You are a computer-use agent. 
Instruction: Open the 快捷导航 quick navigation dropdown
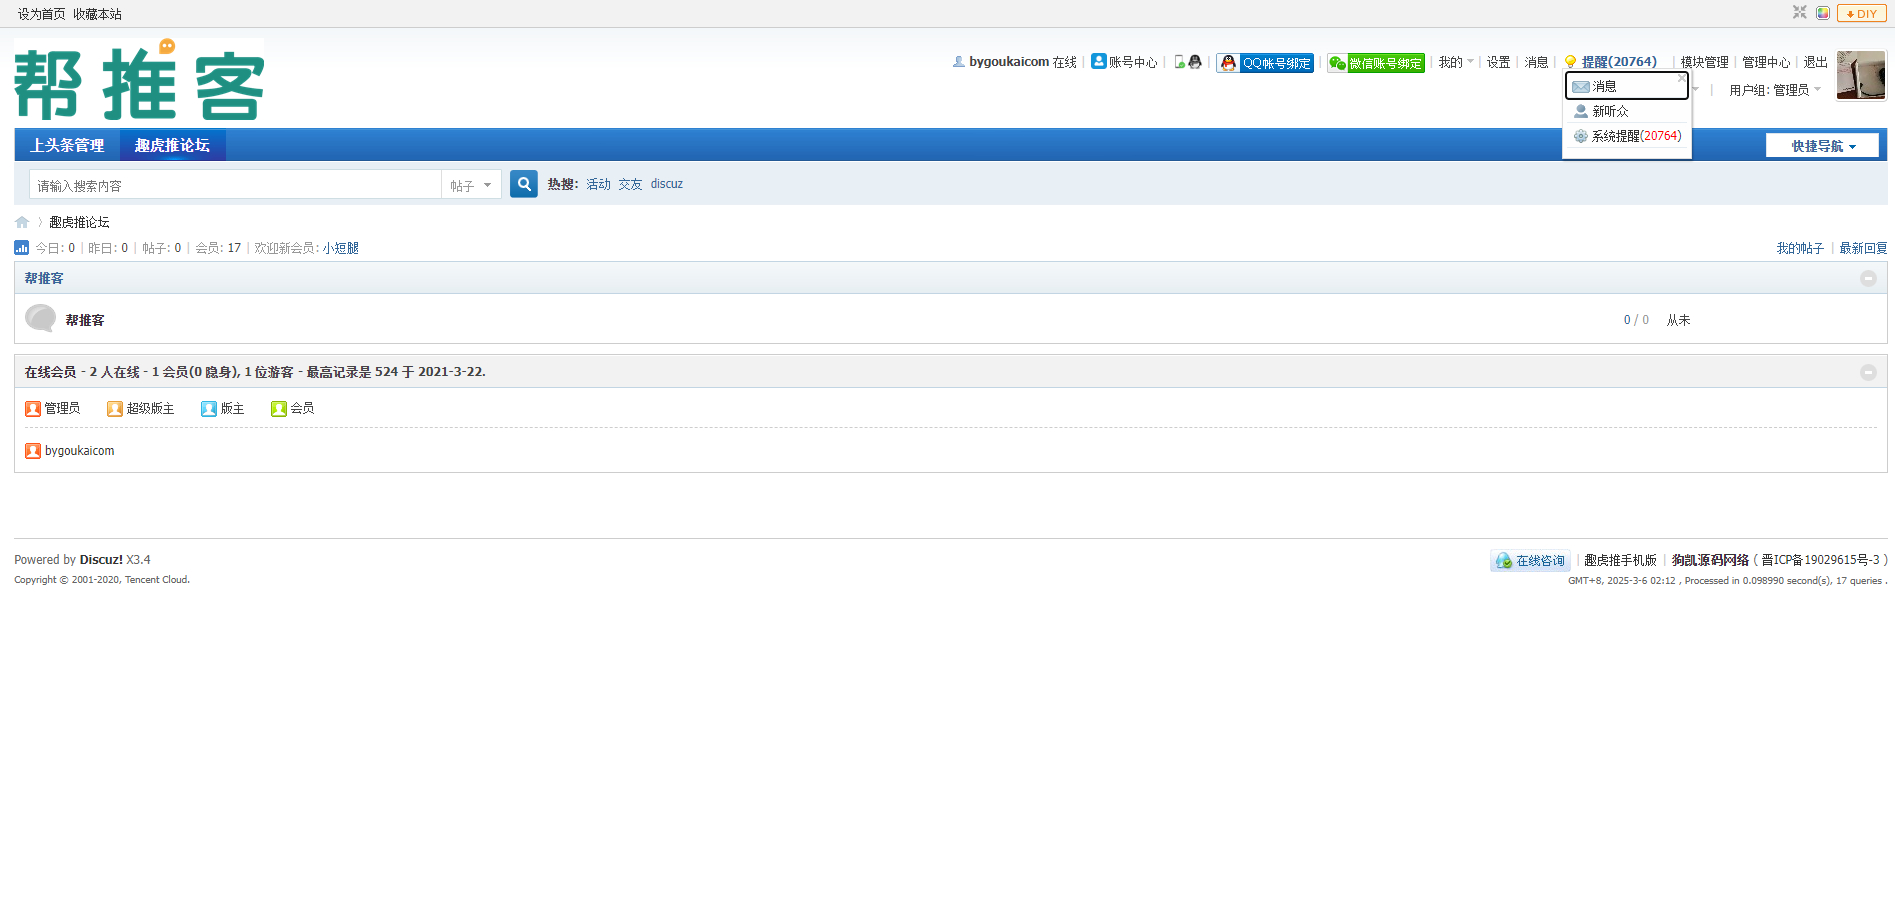(x=1822, y=146)
